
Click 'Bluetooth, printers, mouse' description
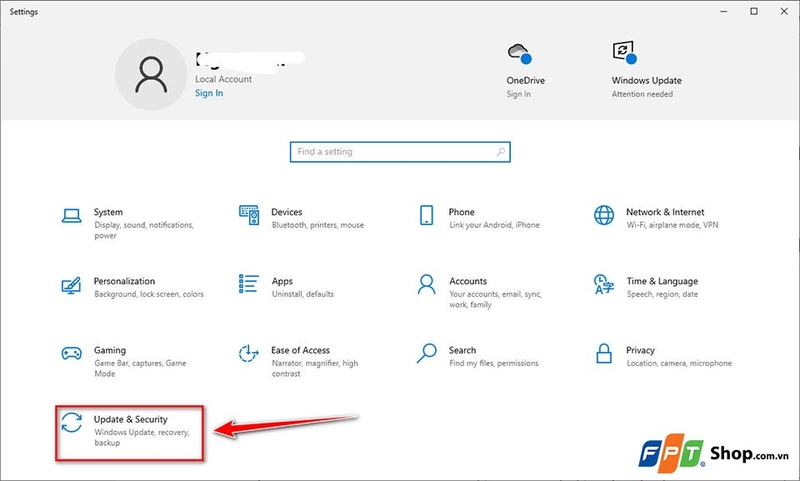[318, 225]
